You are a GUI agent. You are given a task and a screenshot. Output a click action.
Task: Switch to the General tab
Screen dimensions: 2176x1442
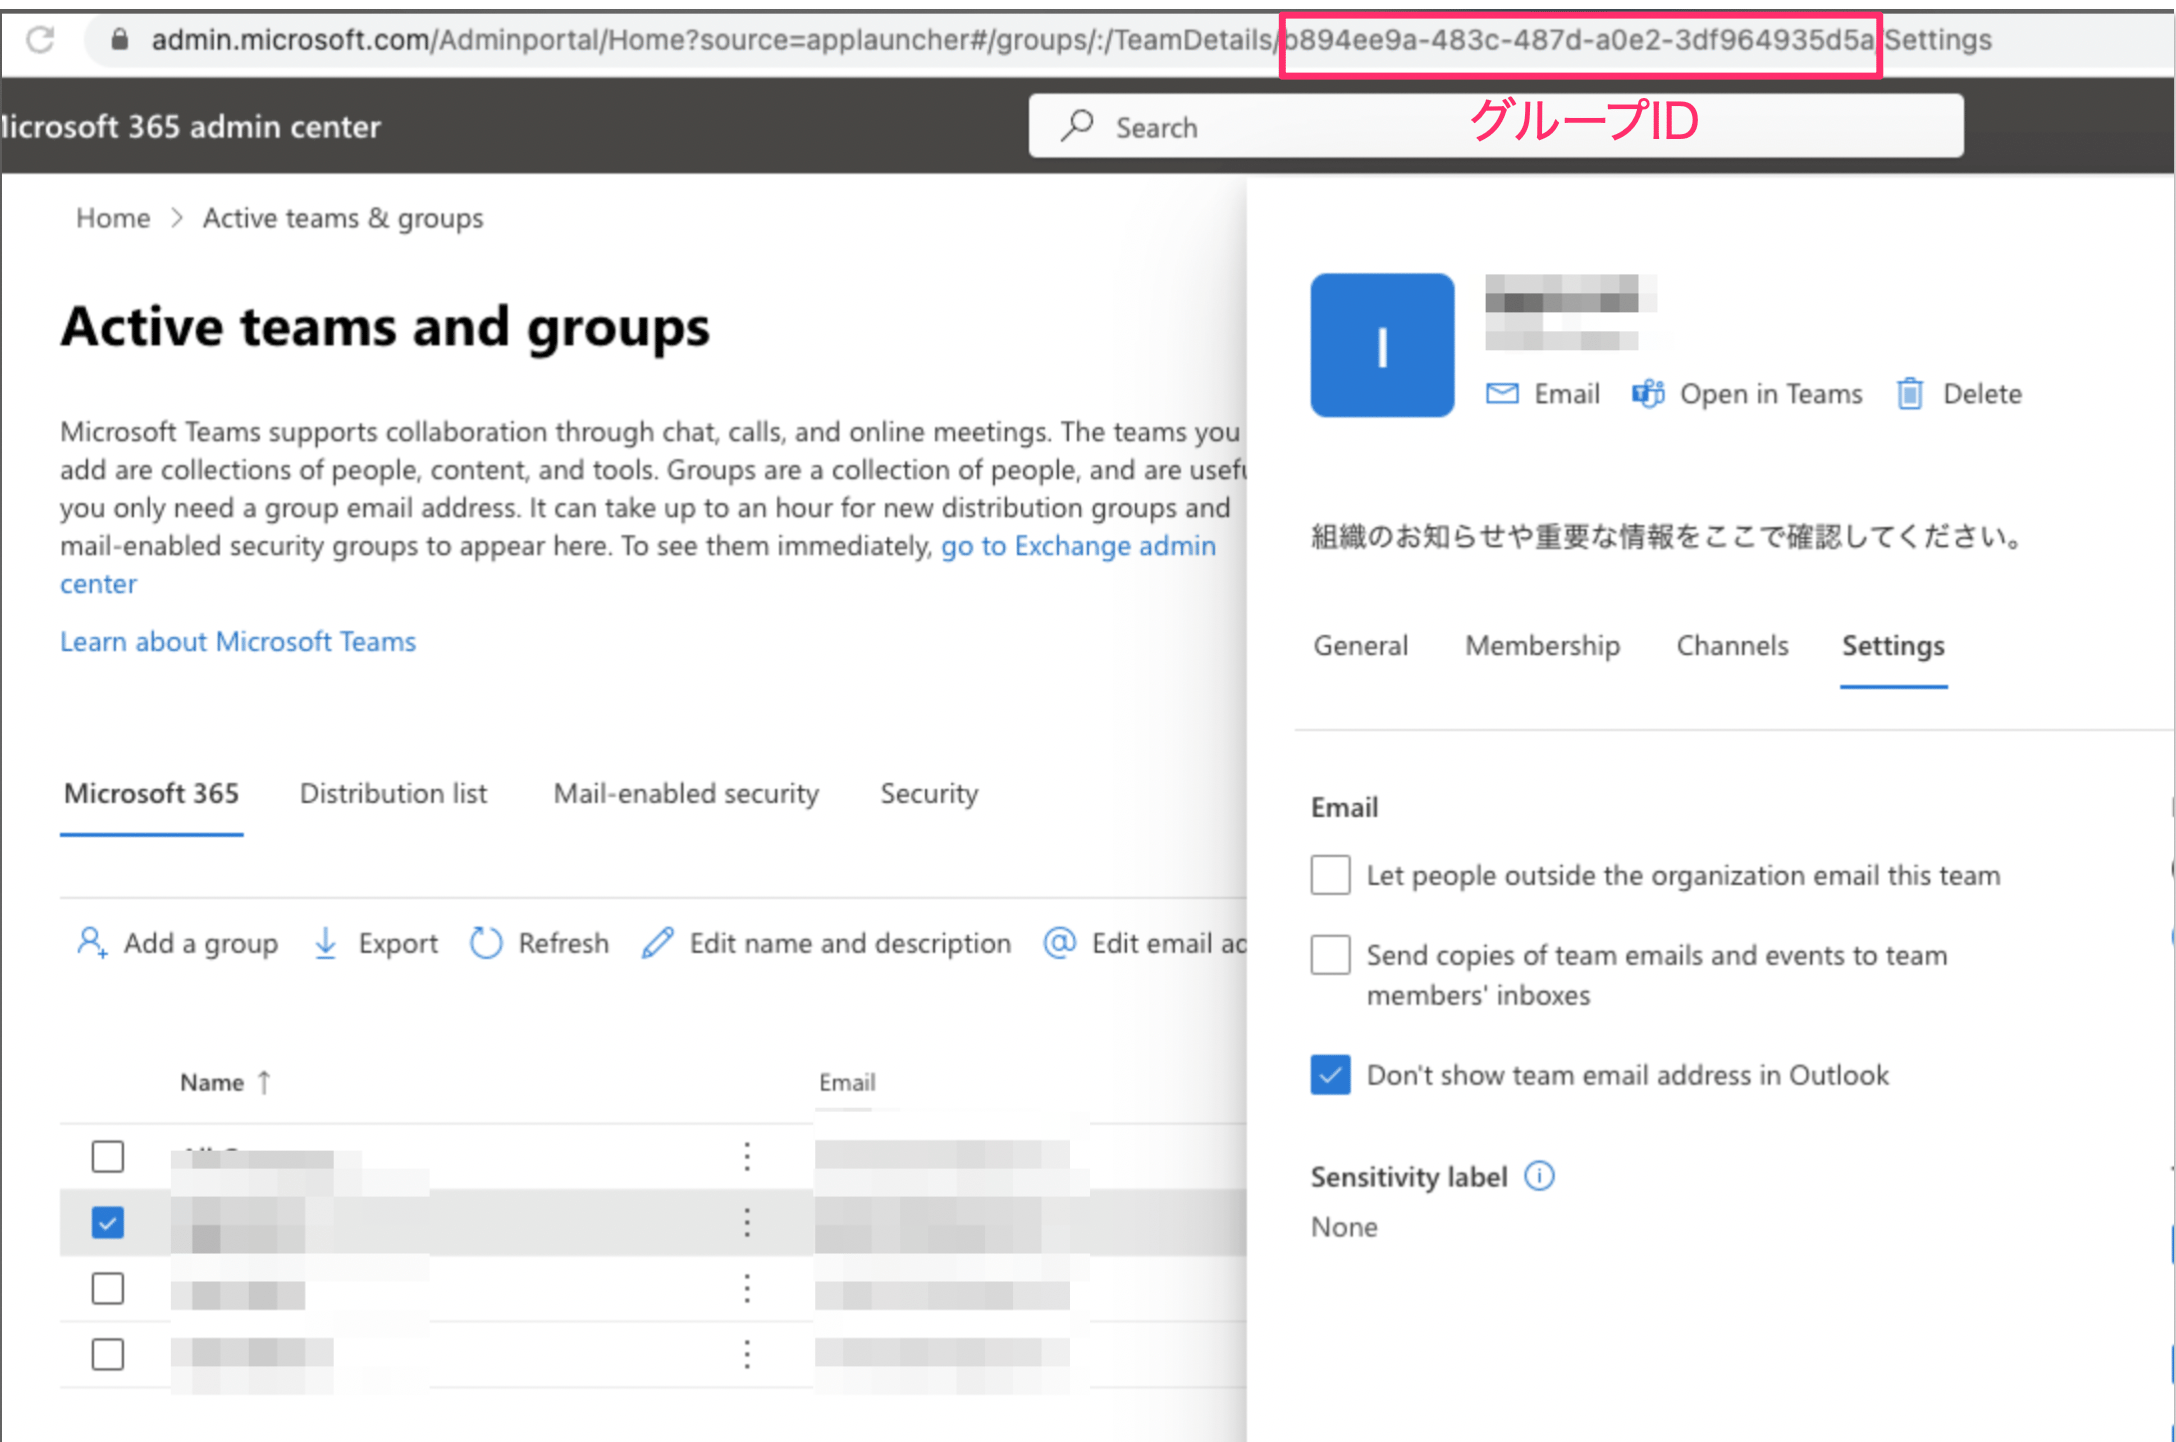coord(1360,646)
